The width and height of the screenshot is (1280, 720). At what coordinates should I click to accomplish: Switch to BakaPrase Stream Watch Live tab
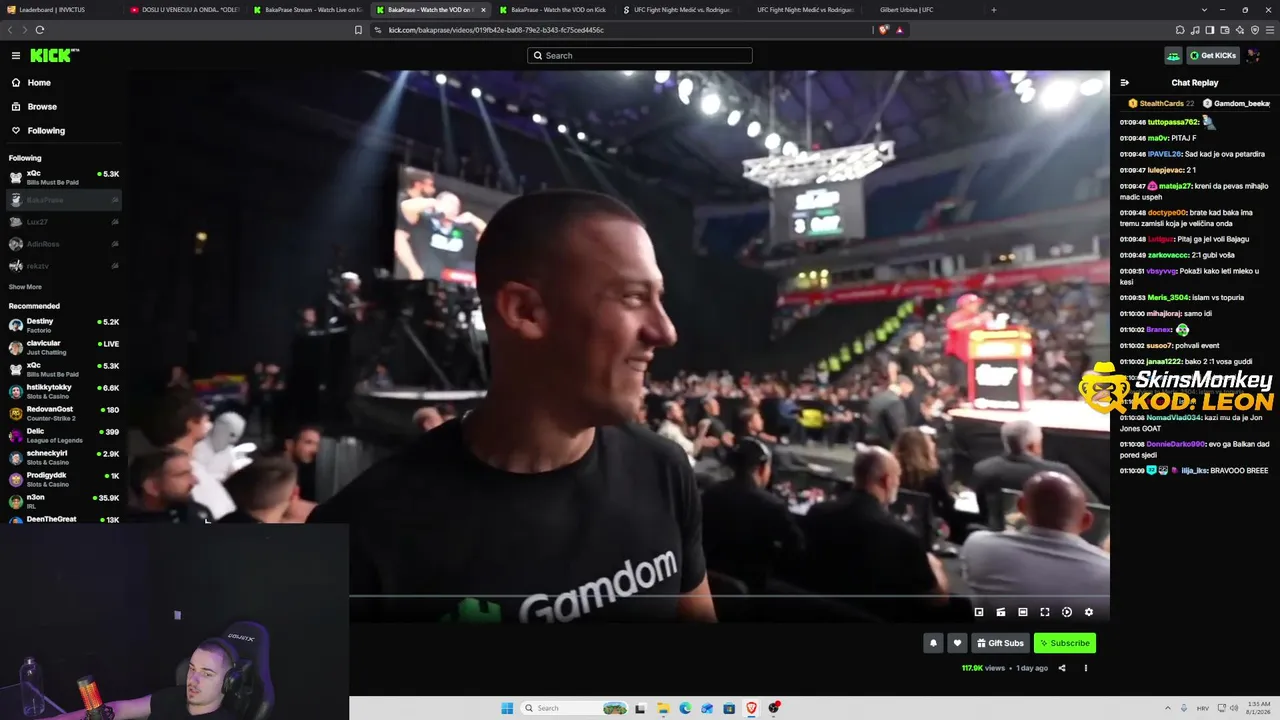(x=307, y=10)
